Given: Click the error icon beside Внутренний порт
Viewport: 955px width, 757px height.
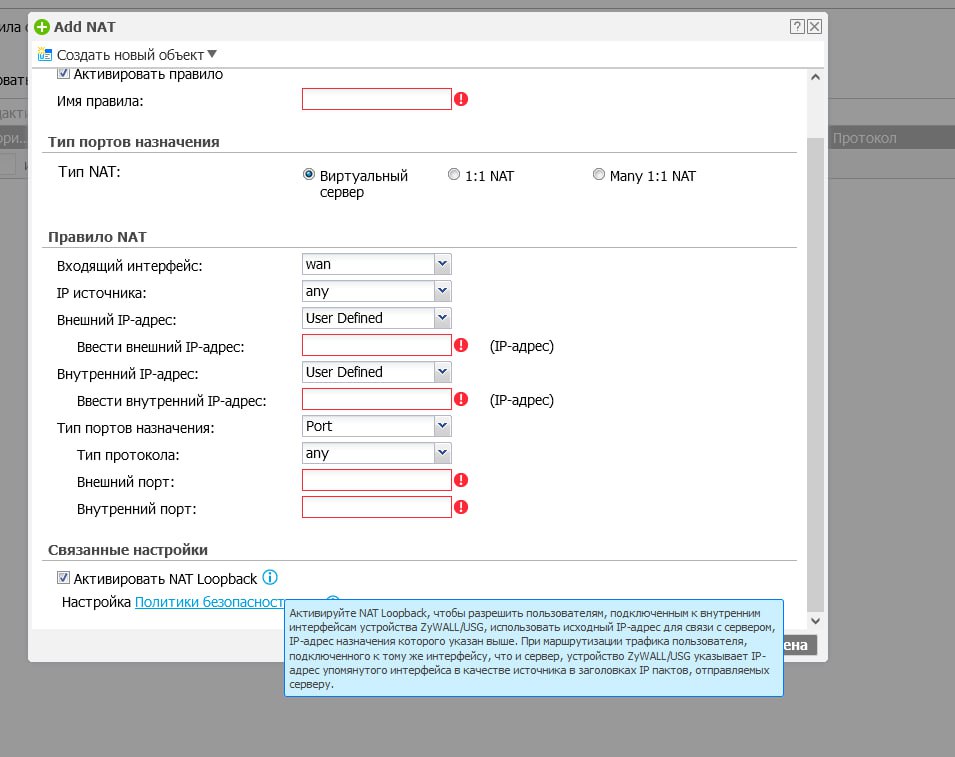Looking at the screenshot, I should click(461, 507).
